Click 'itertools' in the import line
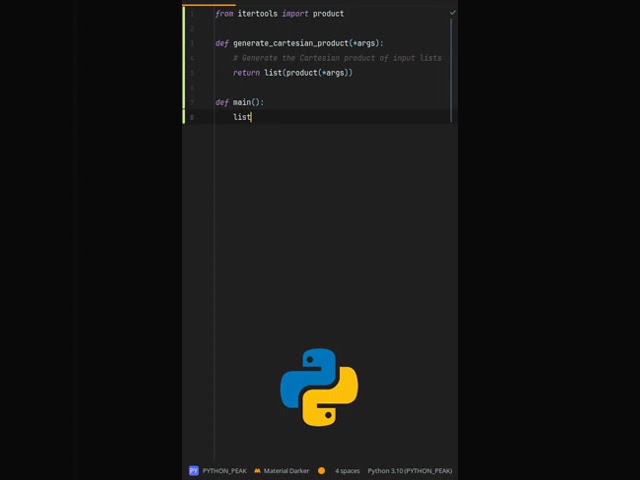The image size is (640, 480). (258, 14)
